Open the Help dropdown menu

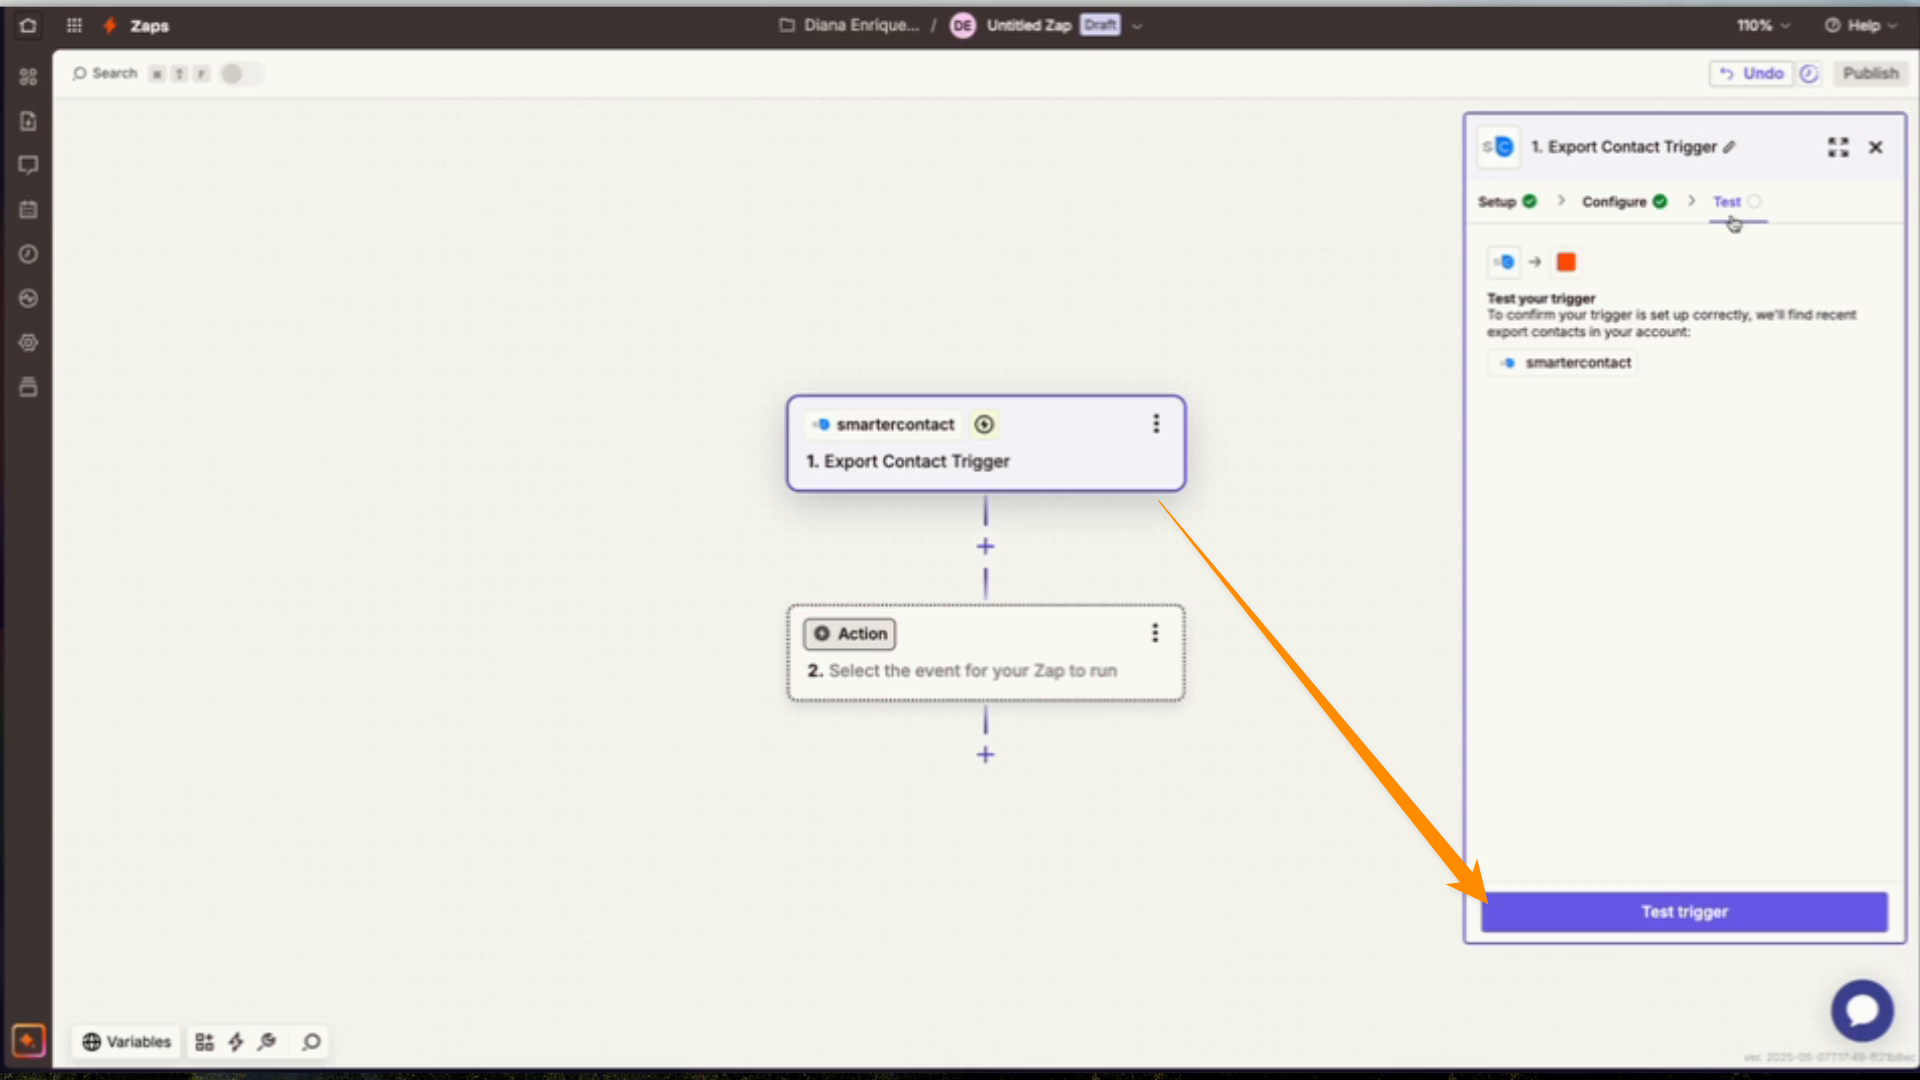[1861, 25]
